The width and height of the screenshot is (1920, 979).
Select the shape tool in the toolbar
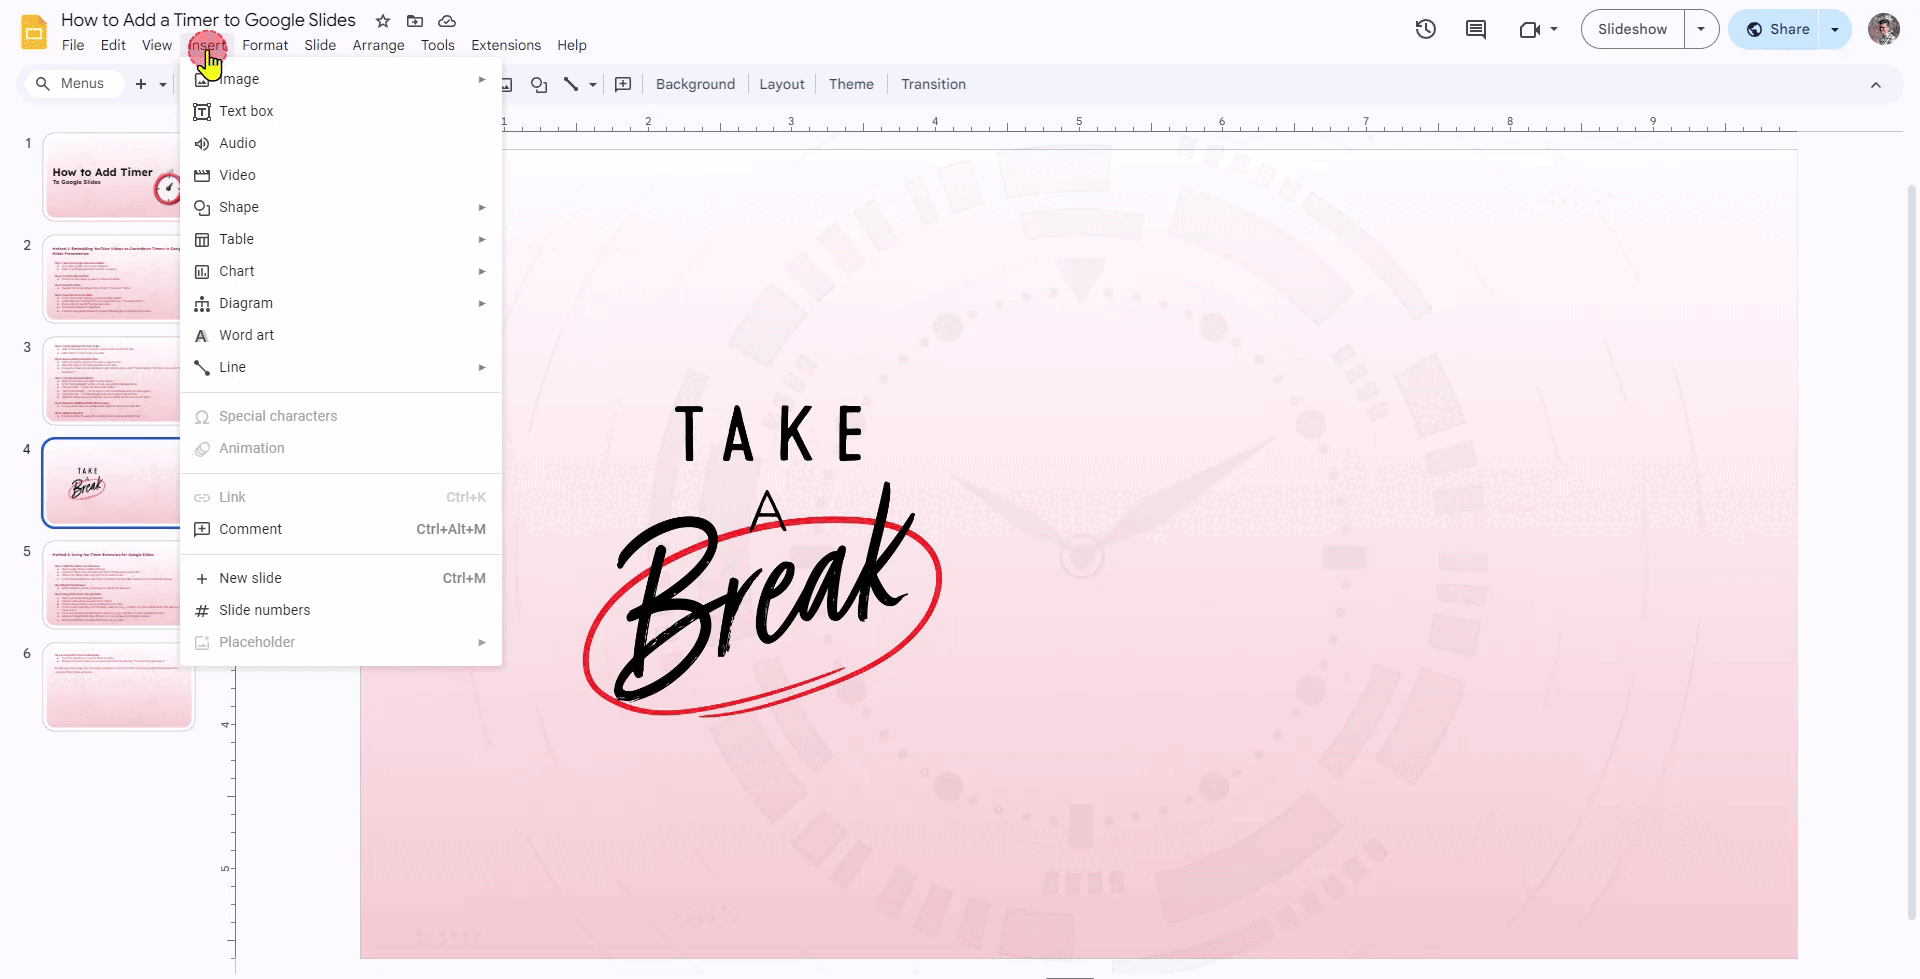539,86
